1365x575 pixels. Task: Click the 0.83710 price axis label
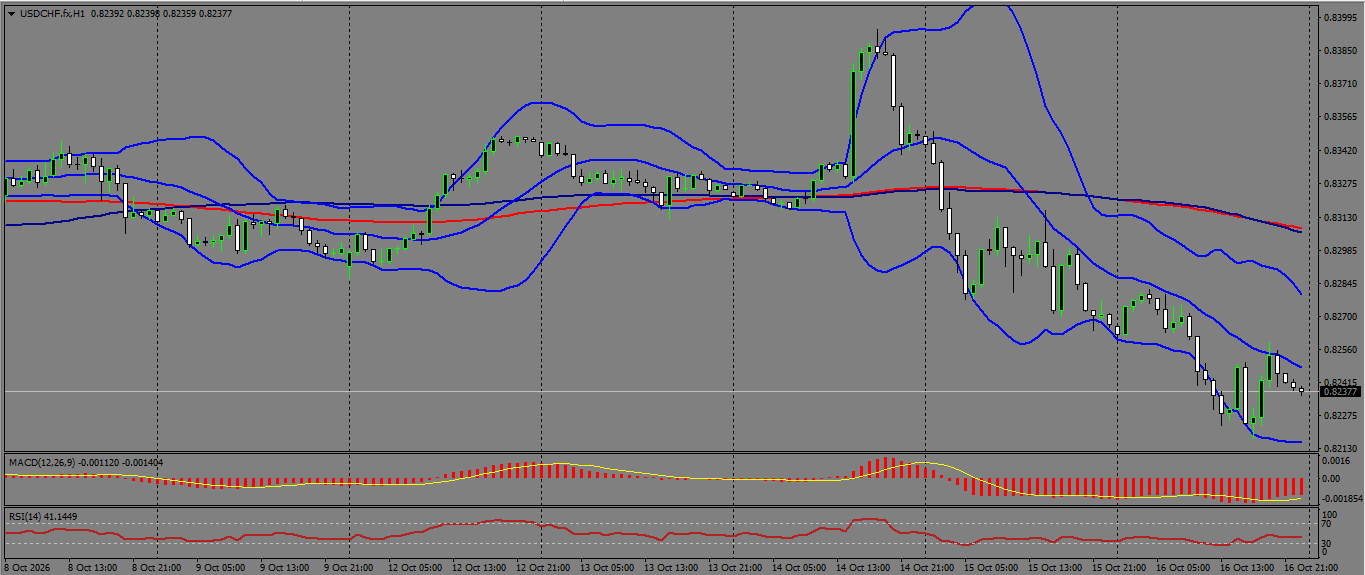point(1340,84)
